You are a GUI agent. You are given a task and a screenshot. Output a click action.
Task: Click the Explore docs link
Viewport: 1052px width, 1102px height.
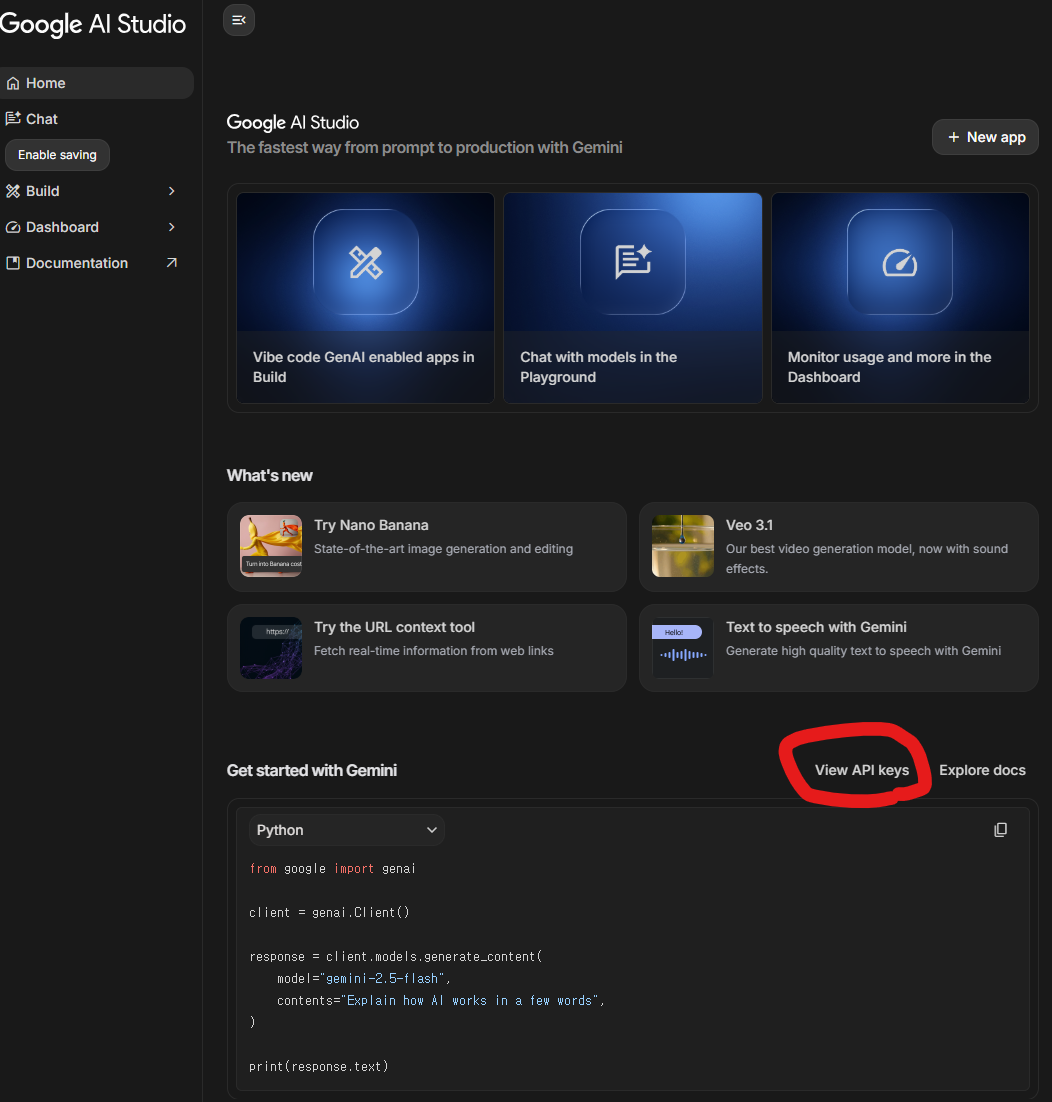(x=982, y=770)
